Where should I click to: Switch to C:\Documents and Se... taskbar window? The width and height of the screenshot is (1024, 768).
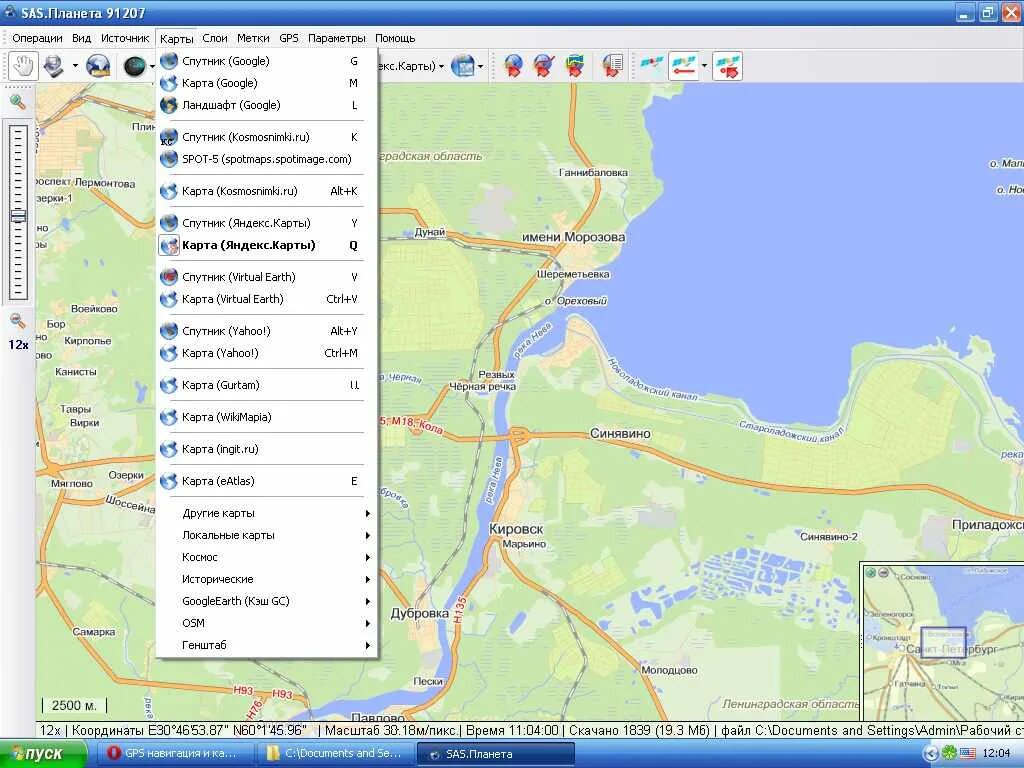(335, 754)
